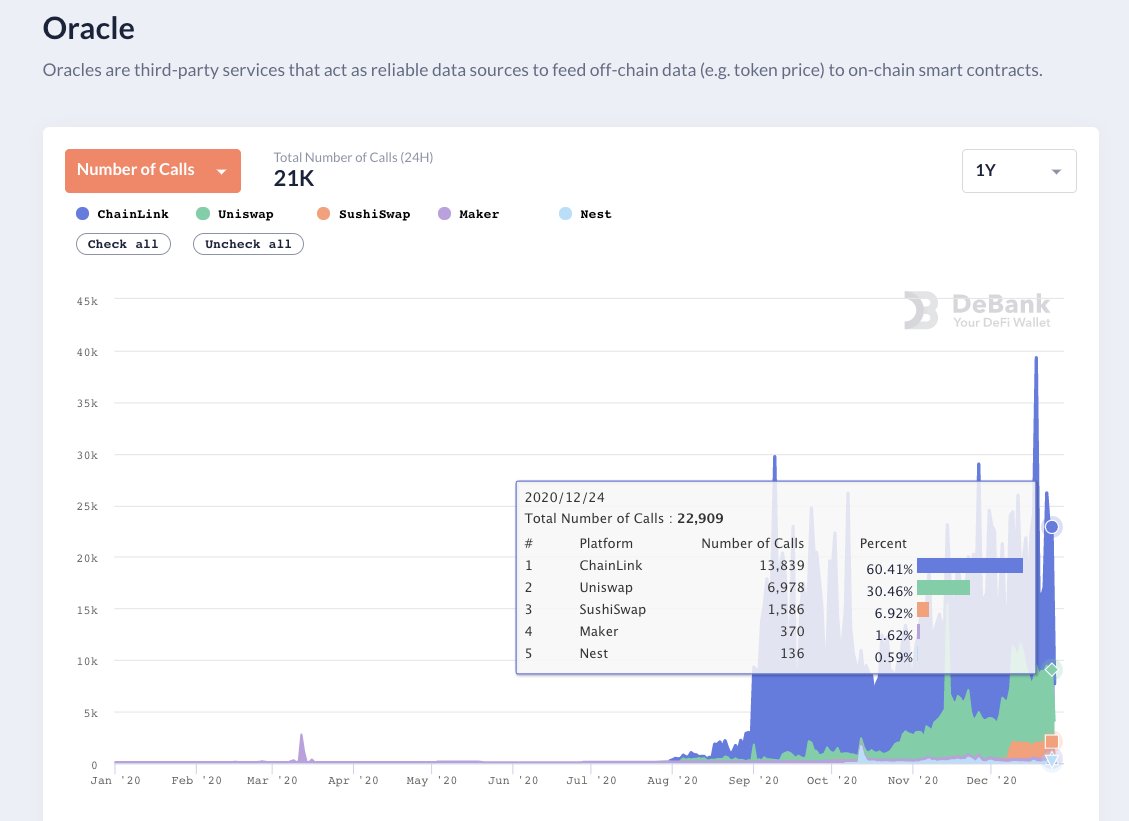
Task: Click Maker's 370 calls value
Action: [x=792, y=631]
